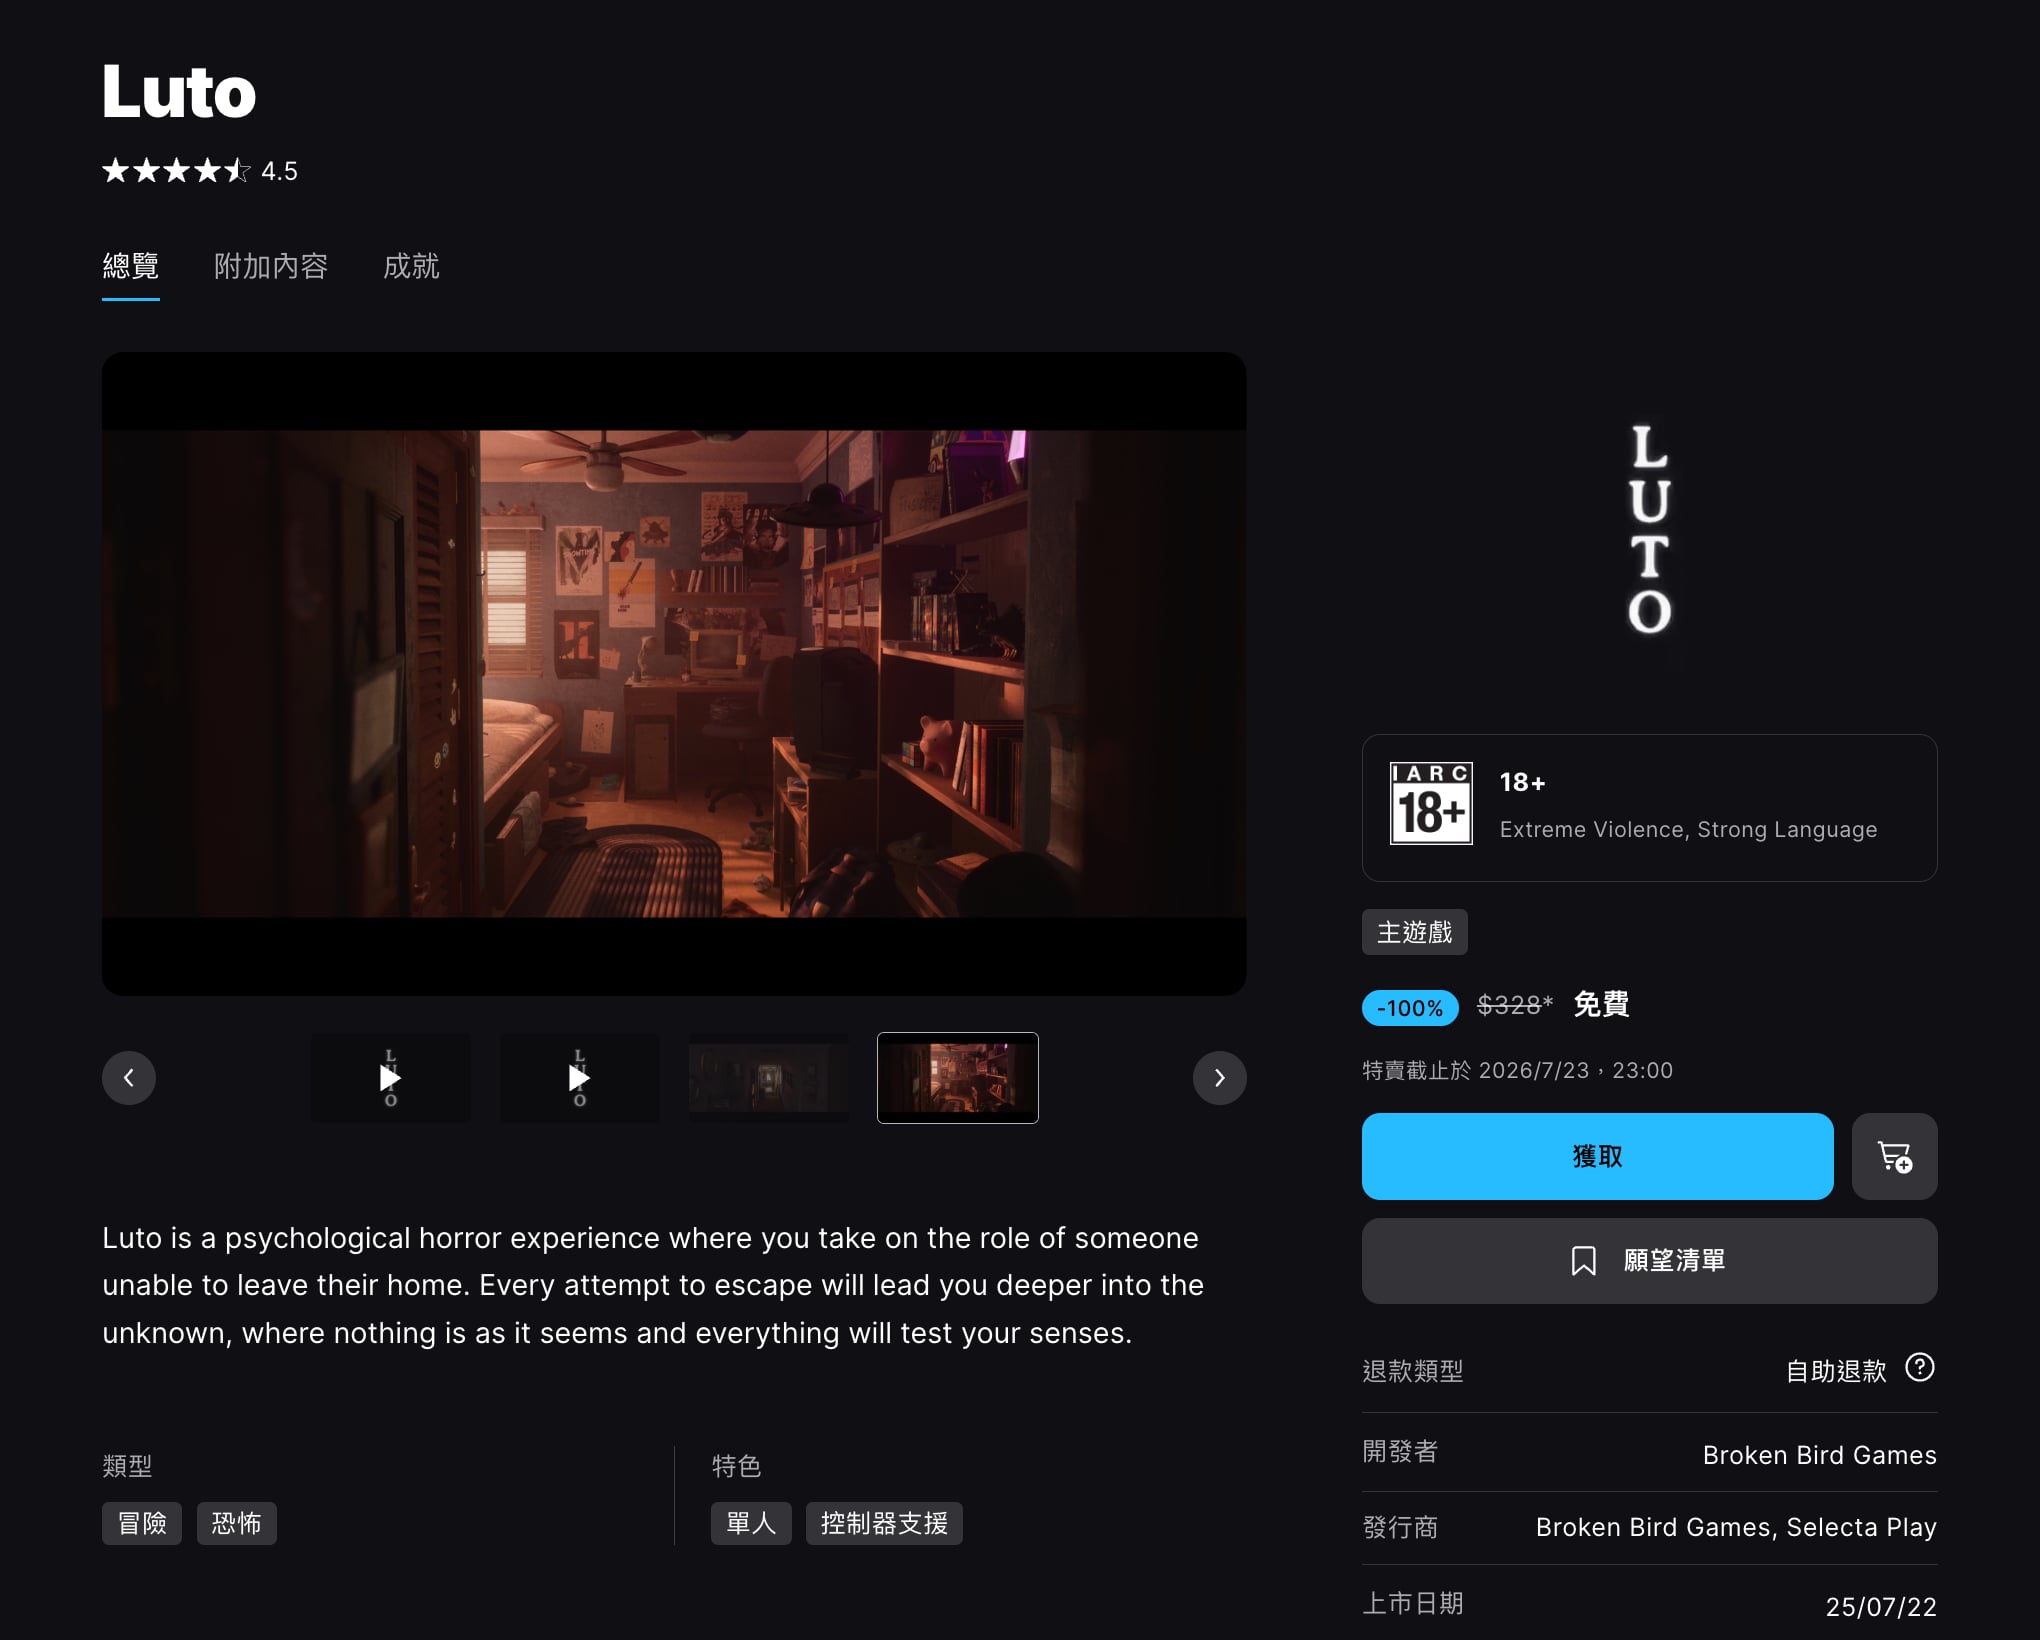2040x1640 pixels.
Task: Click publisher text Broken Bird Games, Selecta Play
Action: [1736, 1527]
